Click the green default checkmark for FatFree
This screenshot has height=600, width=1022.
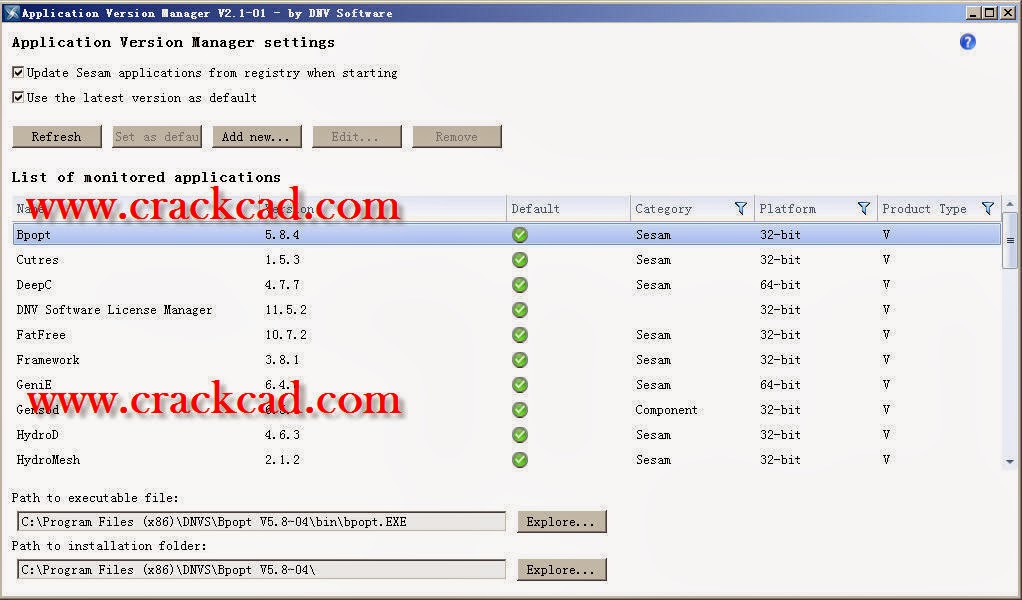point(519,335)
